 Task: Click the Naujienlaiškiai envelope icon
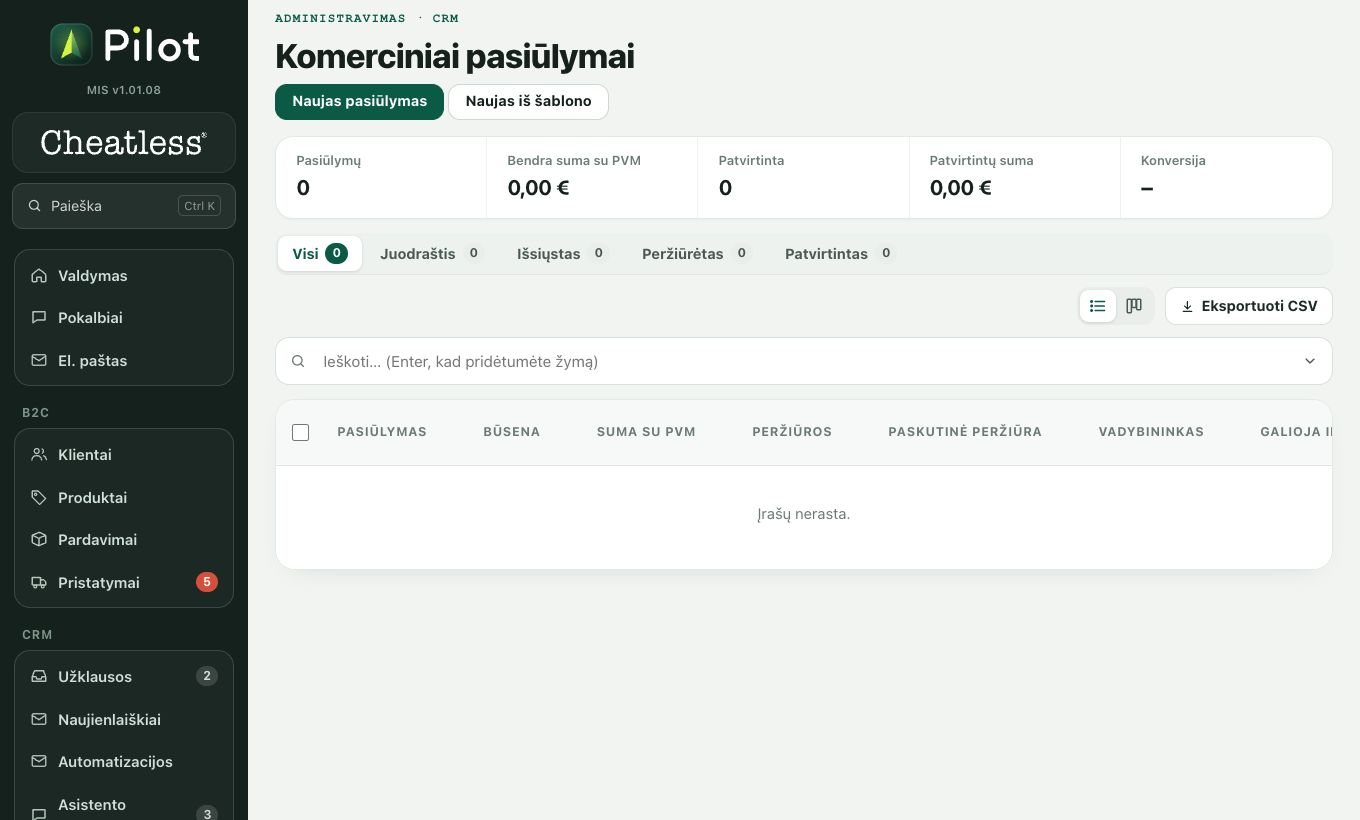(39, 720)
